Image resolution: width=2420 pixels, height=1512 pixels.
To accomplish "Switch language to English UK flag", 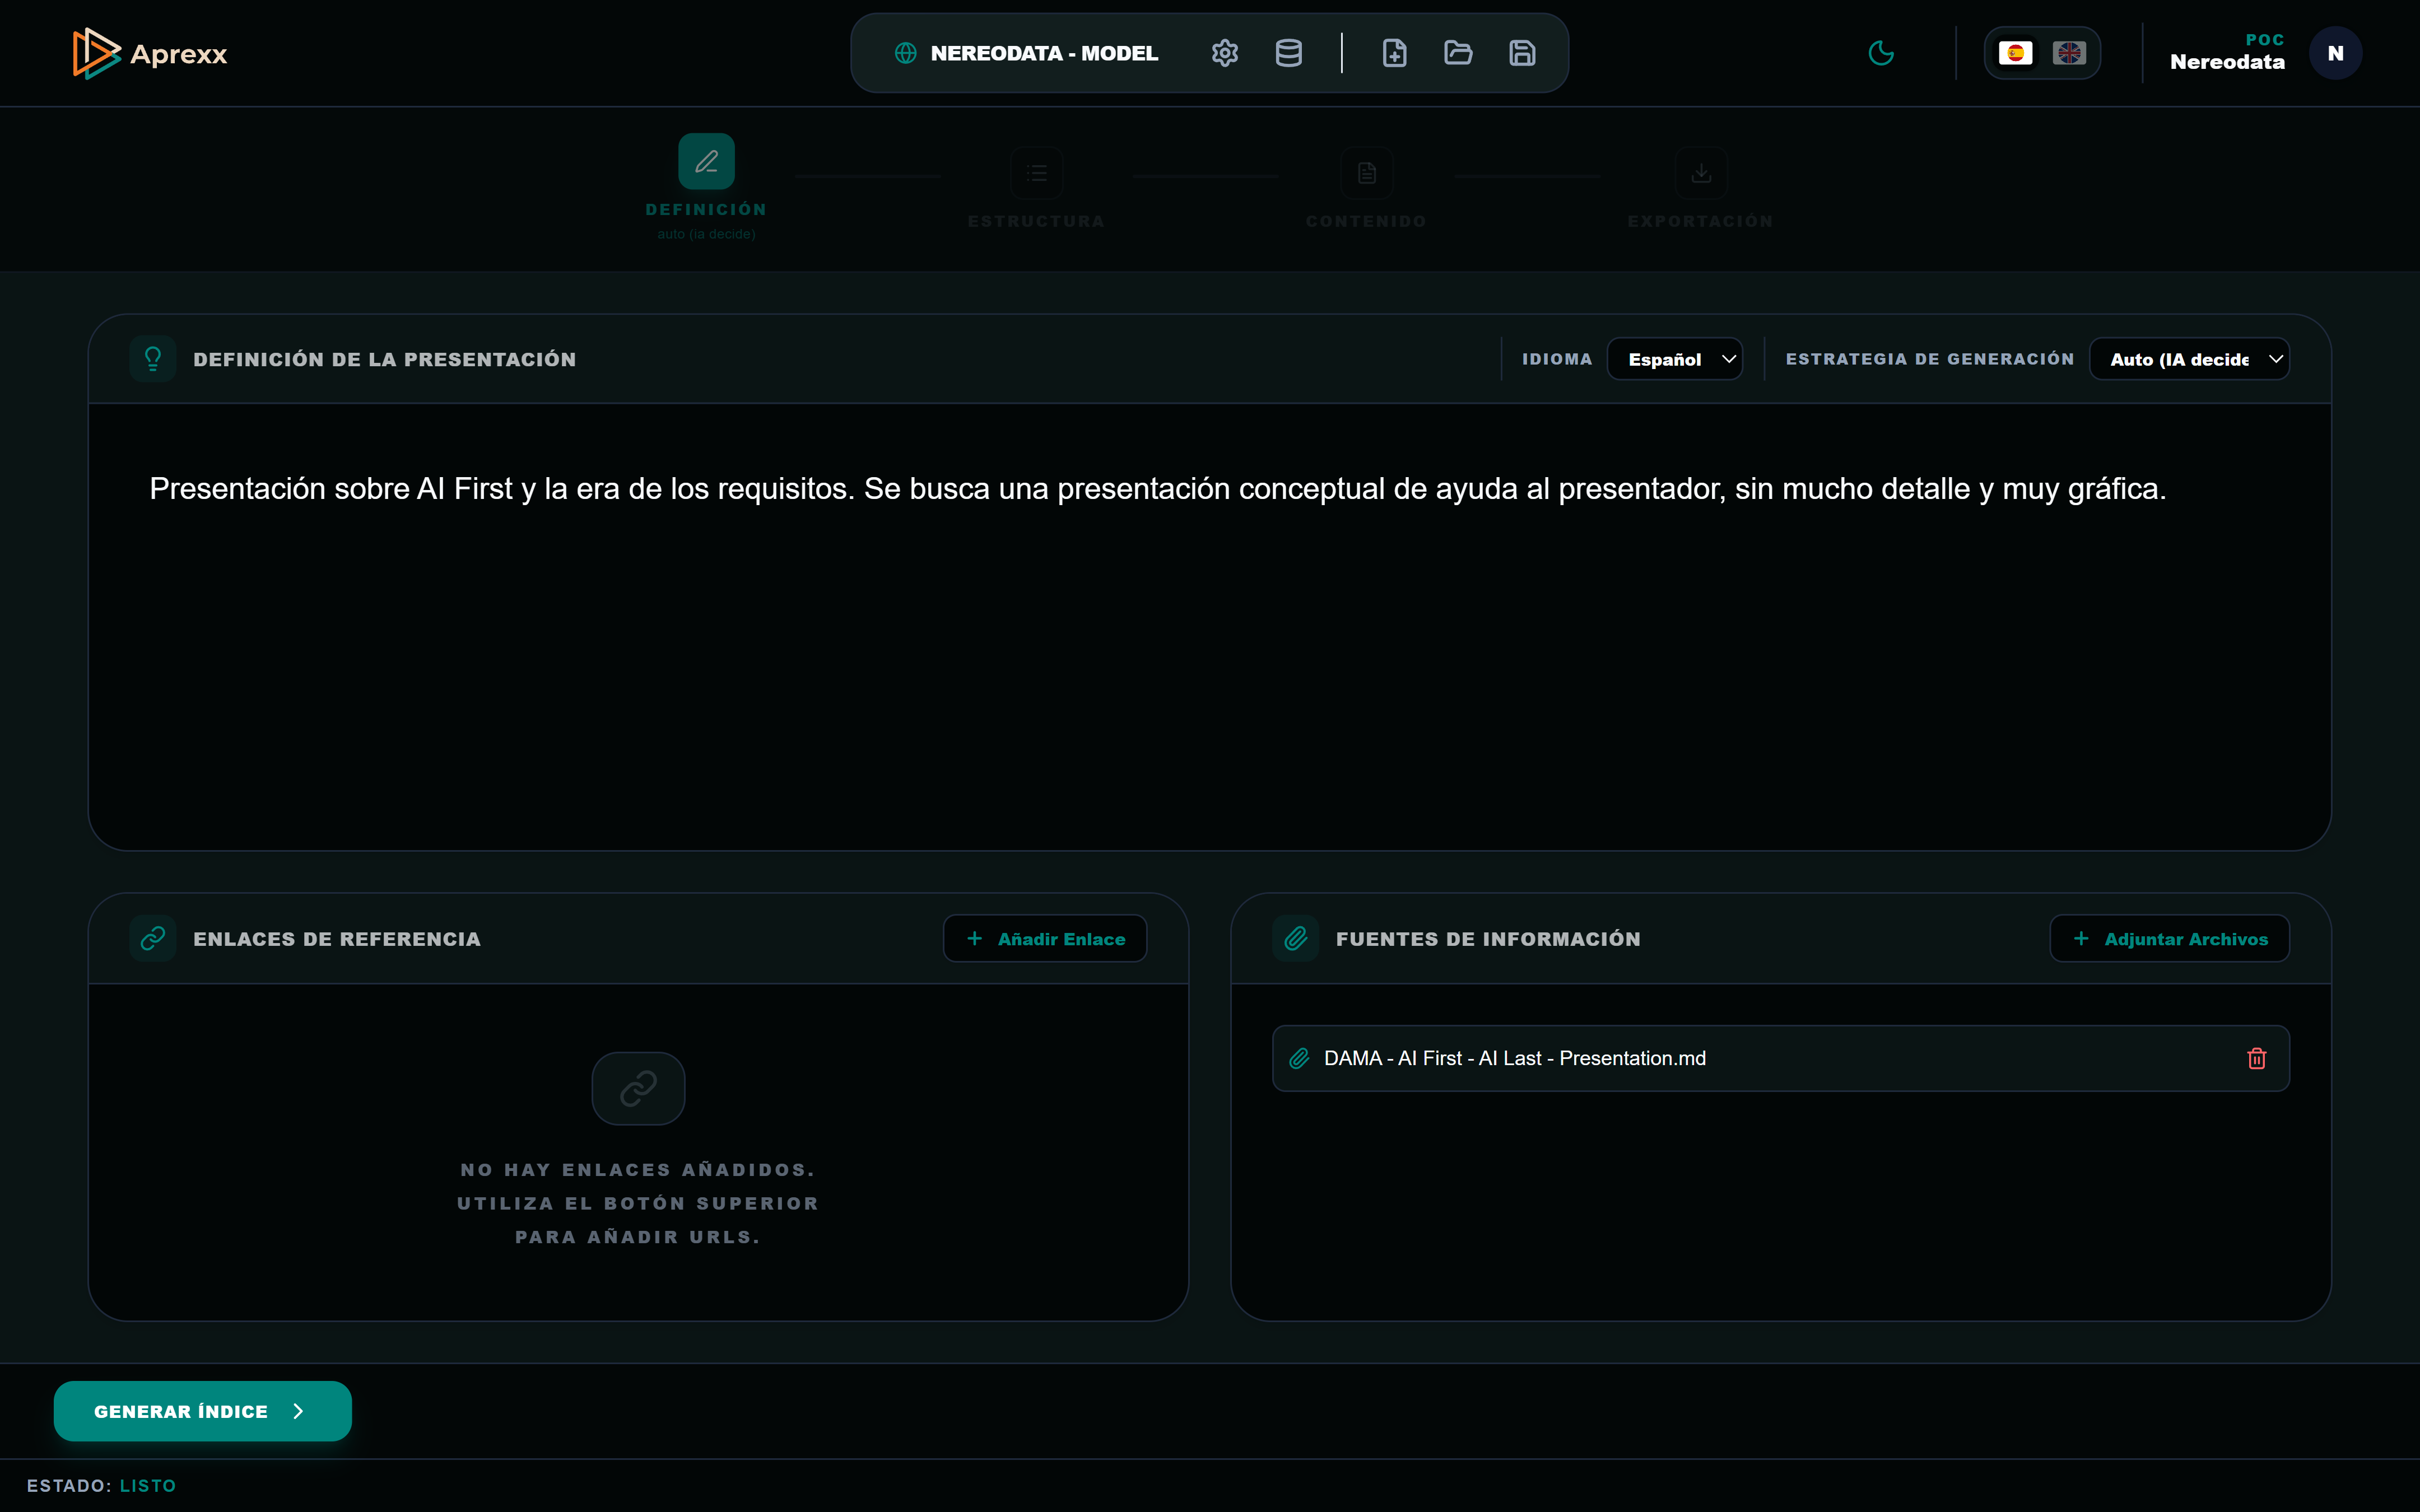I will (x=2069, y=53).
